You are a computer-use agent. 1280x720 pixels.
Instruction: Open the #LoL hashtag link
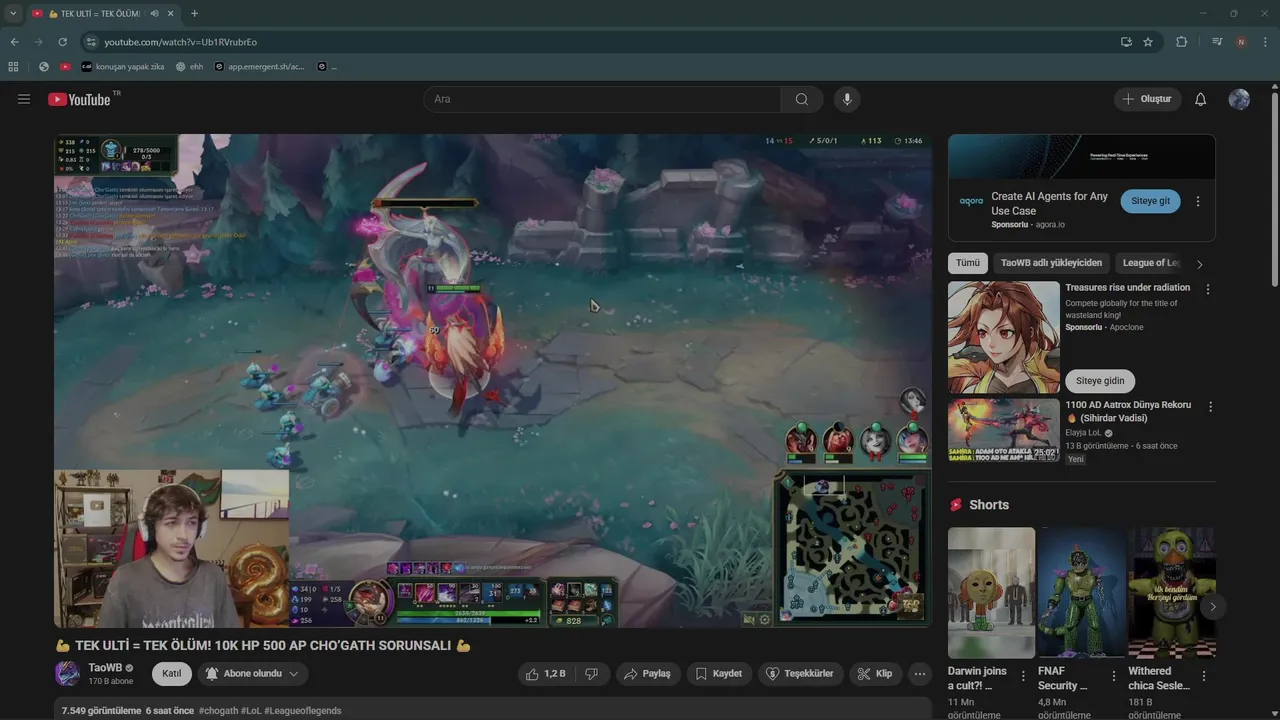(251, 711)
